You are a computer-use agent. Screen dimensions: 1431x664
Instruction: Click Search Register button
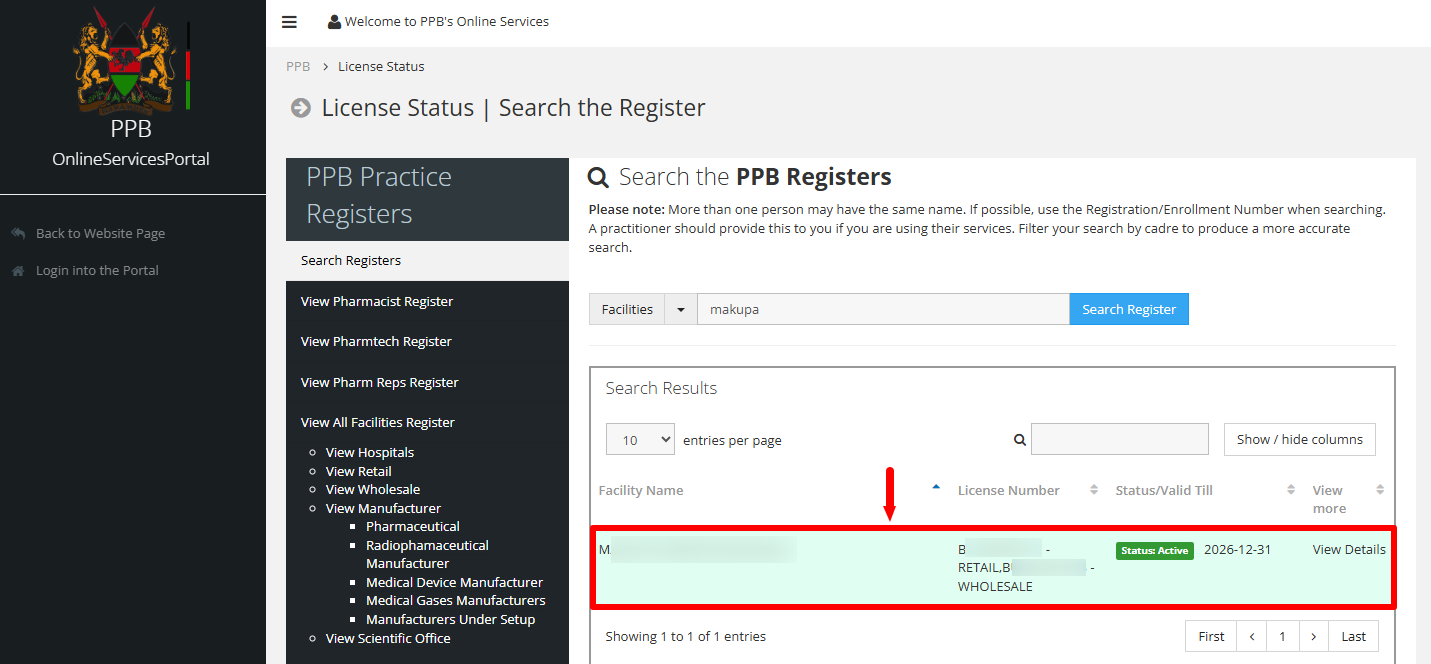[1129, 309]
